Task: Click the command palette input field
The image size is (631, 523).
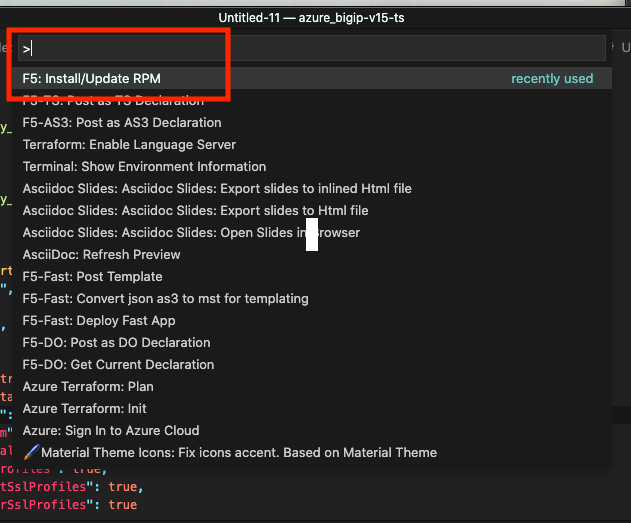Action: (300, 47)
